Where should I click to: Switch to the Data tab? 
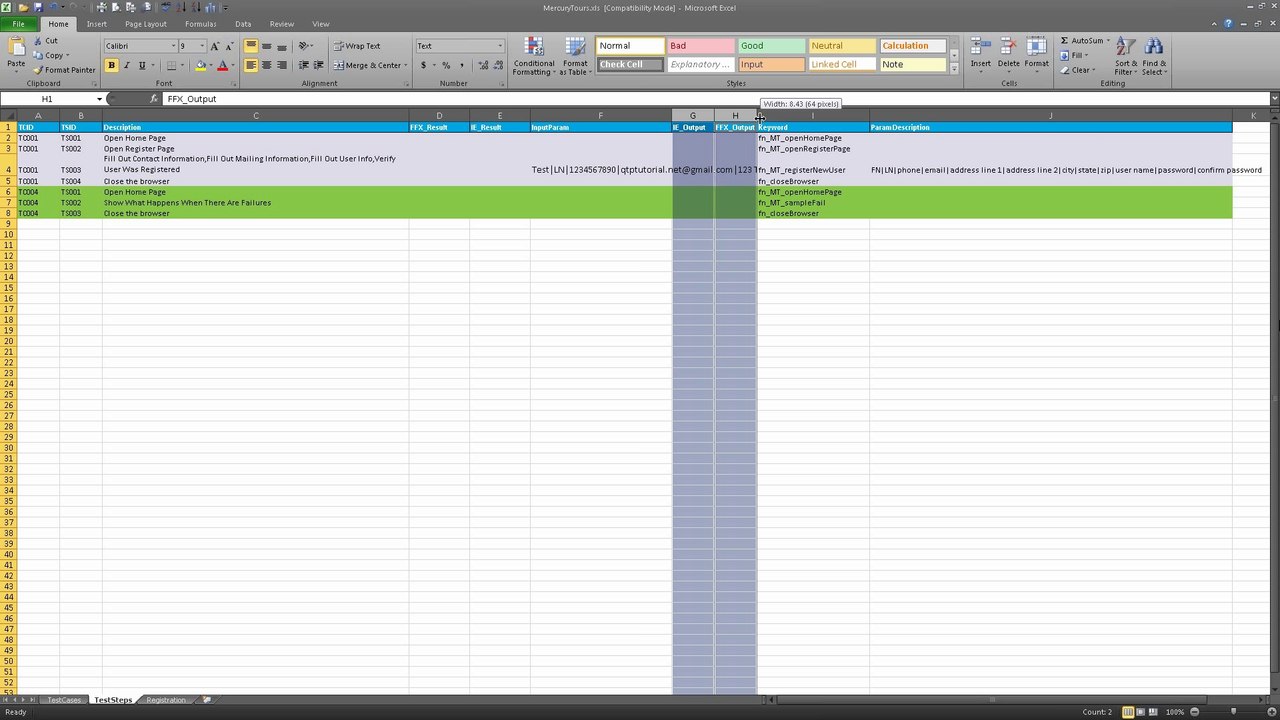(243, 24)
